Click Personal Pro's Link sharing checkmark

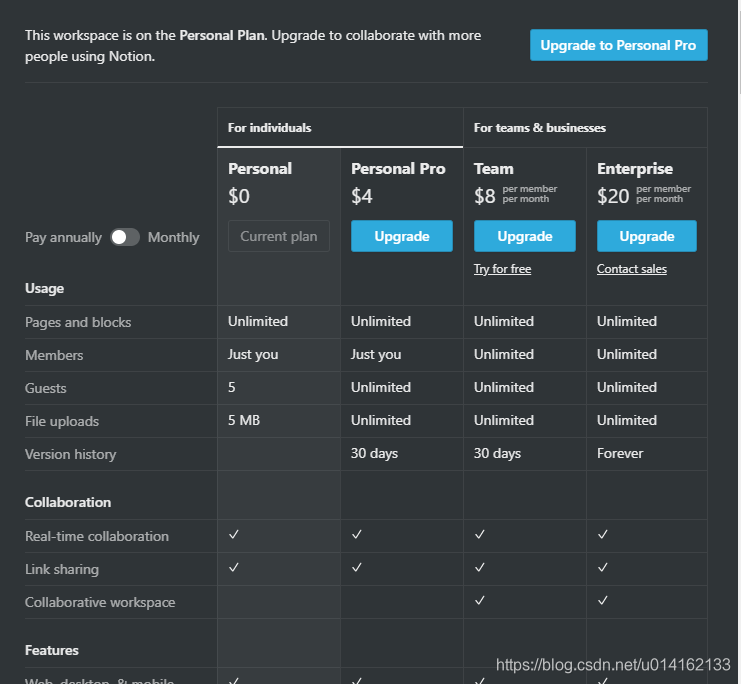(357, 567)
